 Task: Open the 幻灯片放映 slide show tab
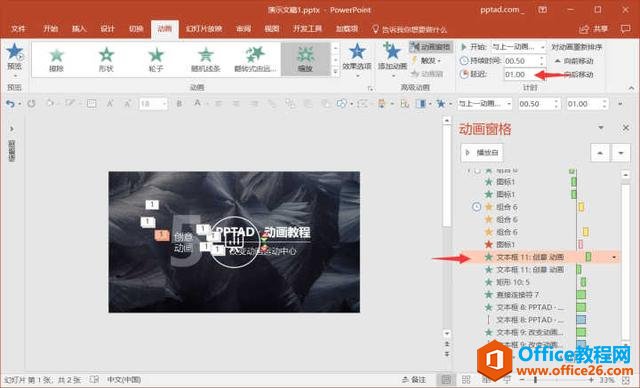[204, 29]
